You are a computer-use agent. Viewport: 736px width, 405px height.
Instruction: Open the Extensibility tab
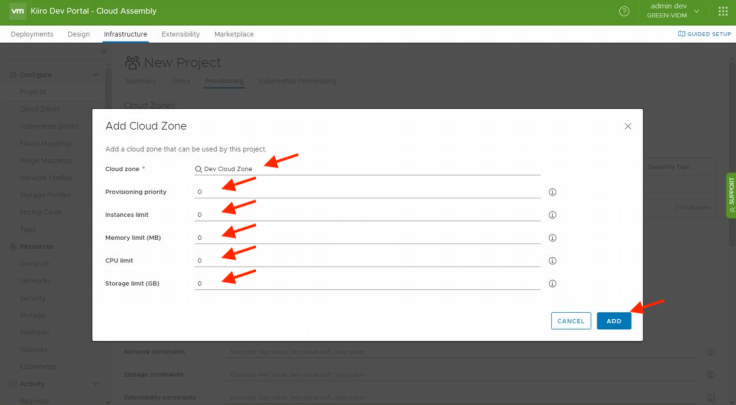click(x=181, y=34)
